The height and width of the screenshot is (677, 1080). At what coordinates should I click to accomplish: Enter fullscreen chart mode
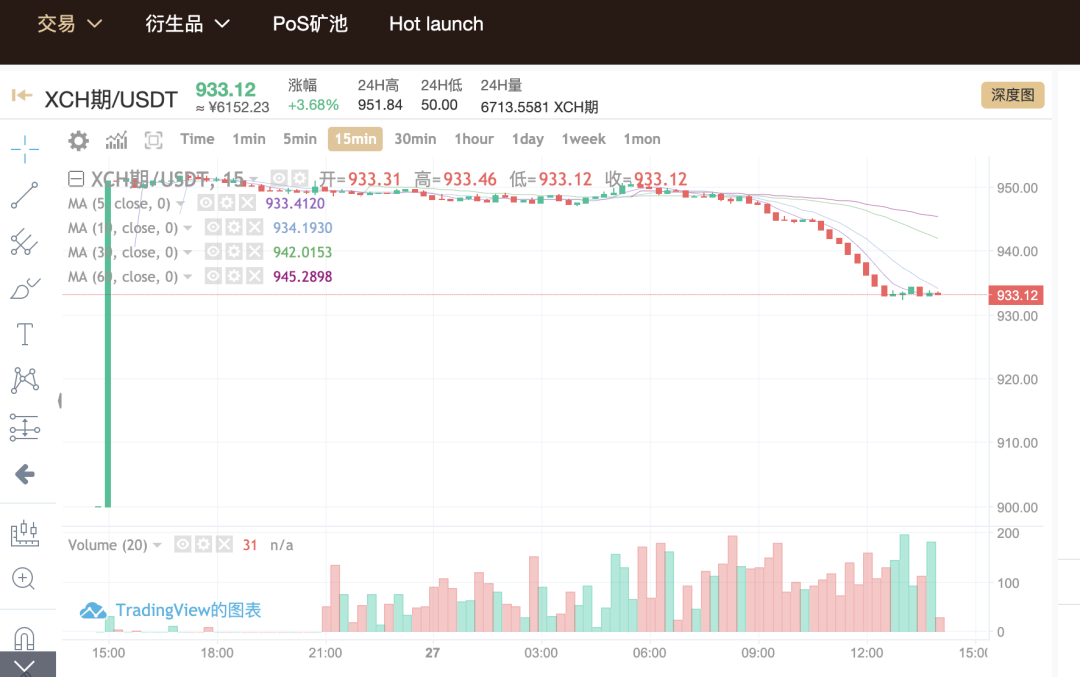tap(153, 139)
